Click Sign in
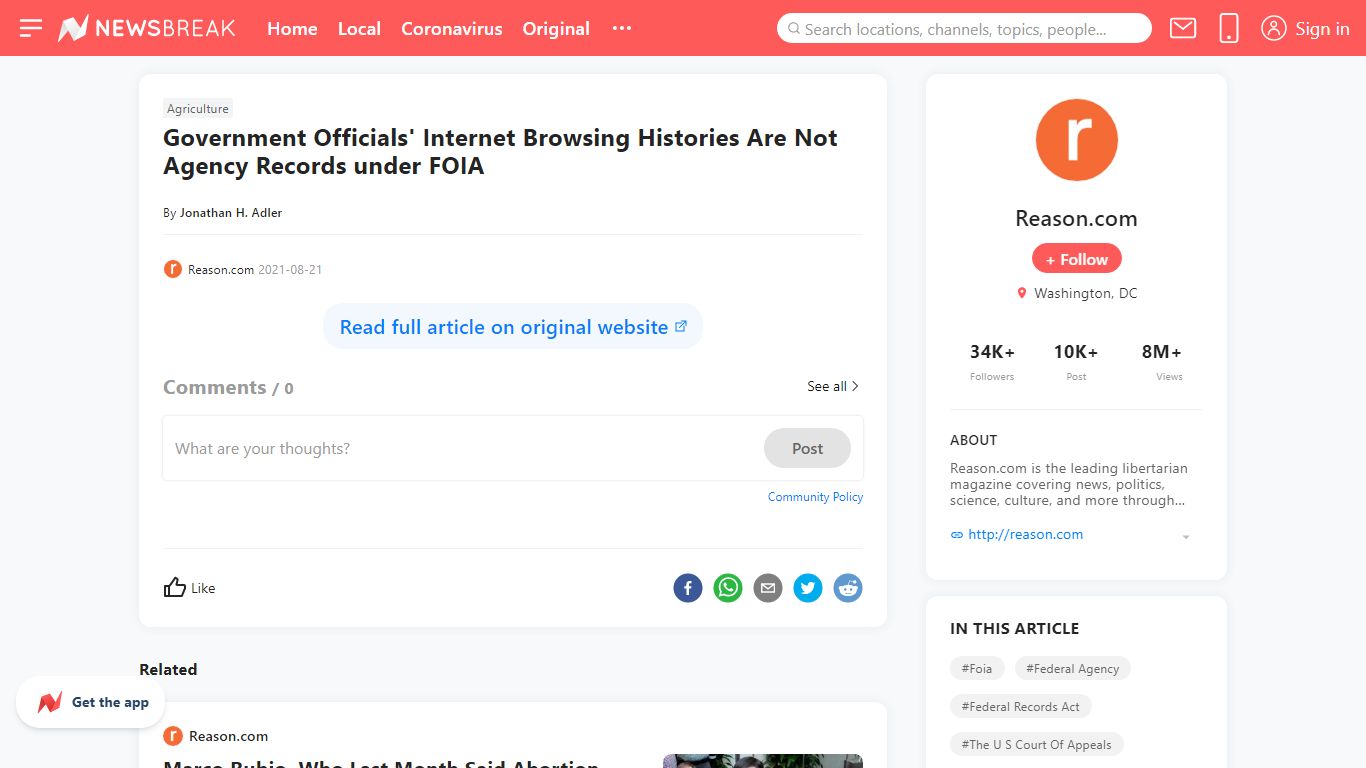 (1322, 29)
